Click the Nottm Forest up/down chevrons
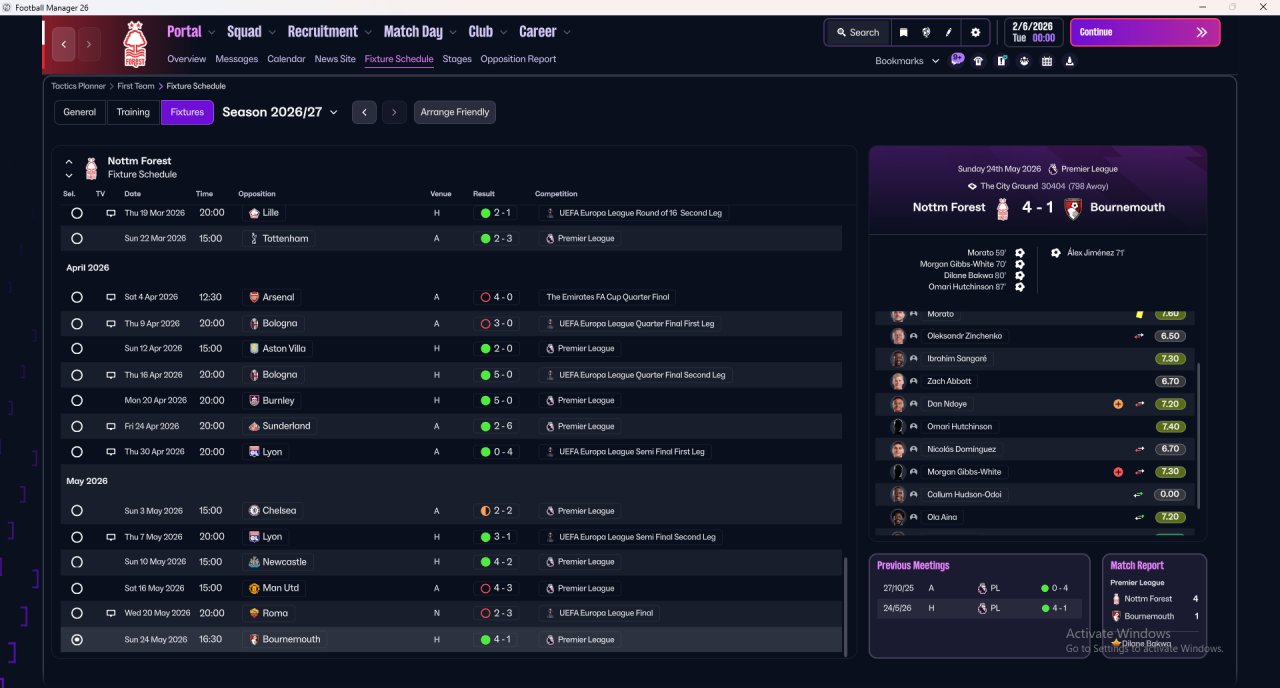This screenshot has height=688, width=1280. pos(69,168)
